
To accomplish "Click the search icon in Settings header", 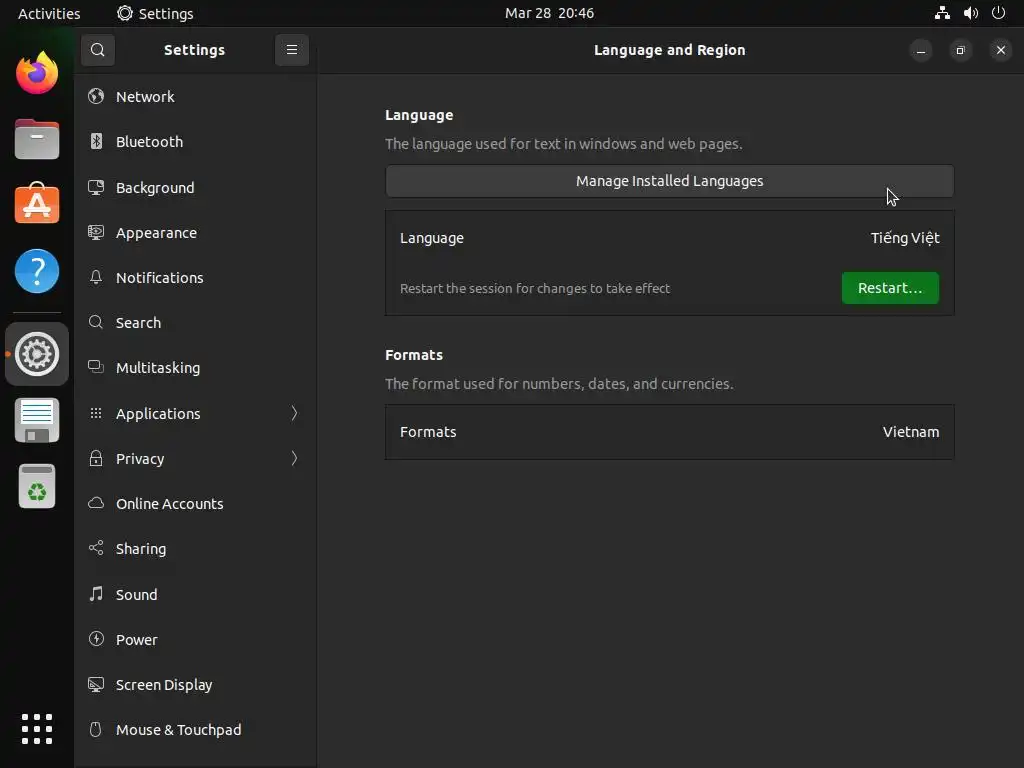I will [97, 50].
